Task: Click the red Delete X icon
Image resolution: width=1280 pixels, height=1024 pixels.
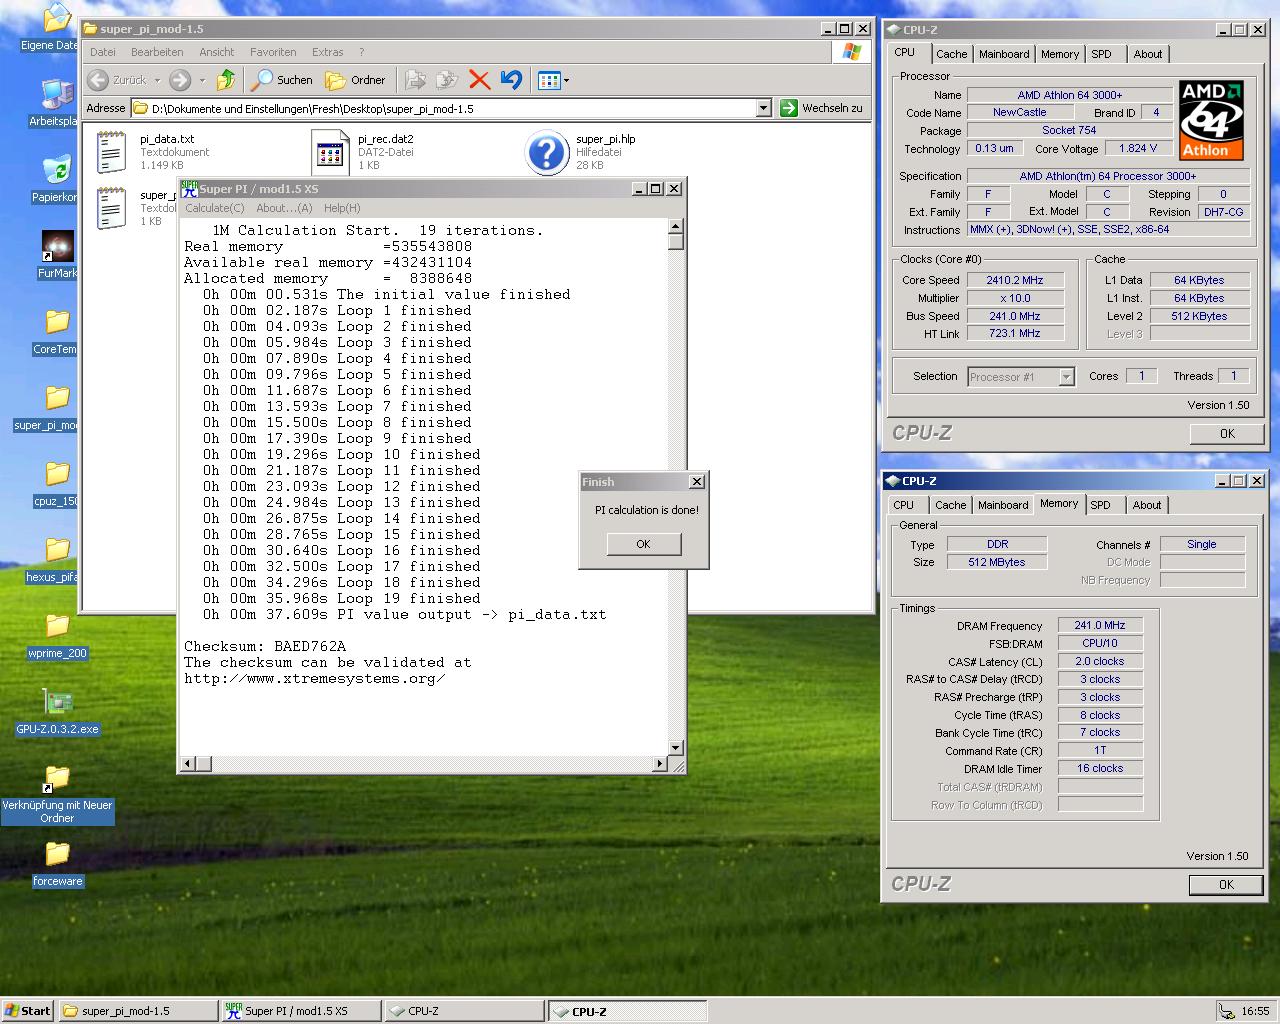Action: [x=479, y=80]
